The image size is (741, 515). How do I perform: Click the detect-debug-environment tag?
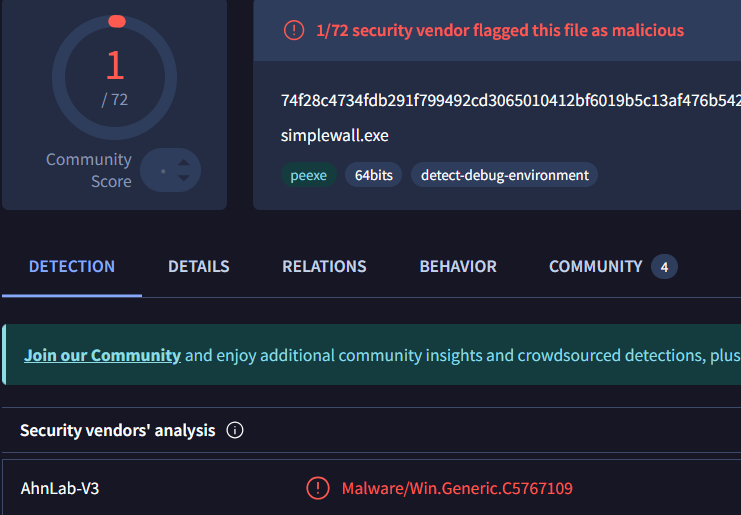[x=505, y=175]
